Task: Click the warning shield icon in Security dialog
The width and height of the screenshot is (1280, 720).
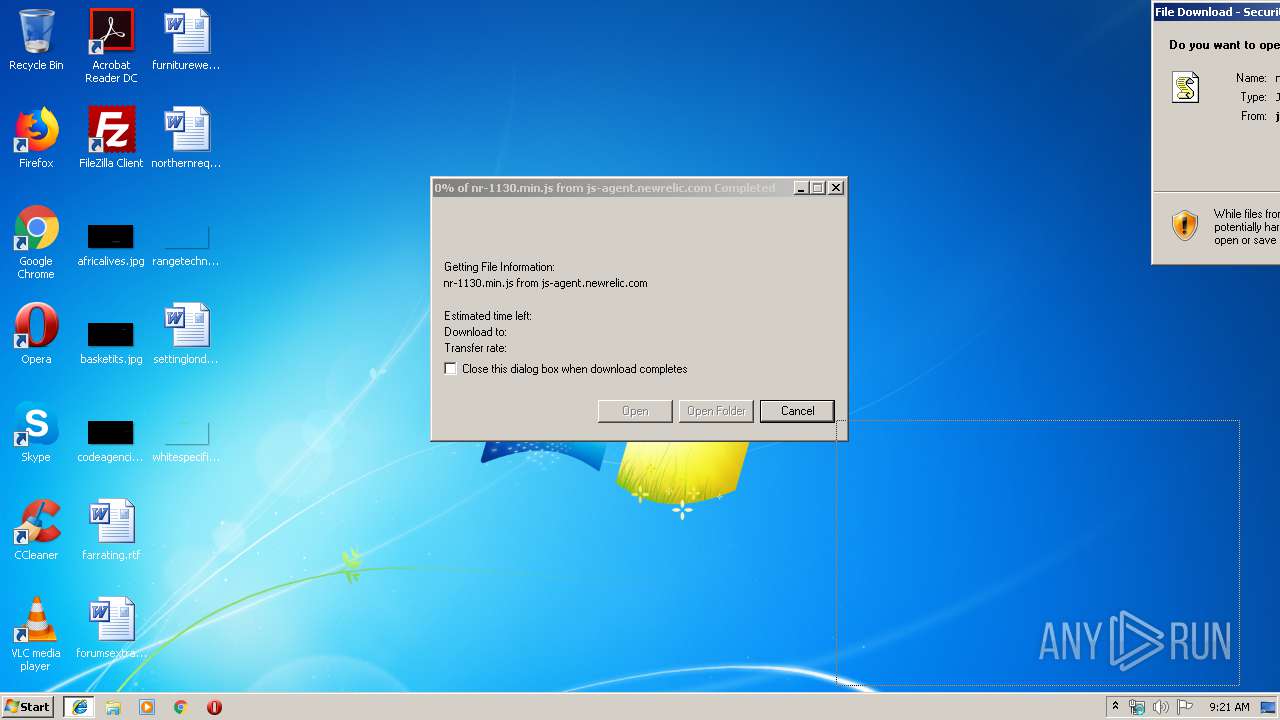Action: 1185,225
